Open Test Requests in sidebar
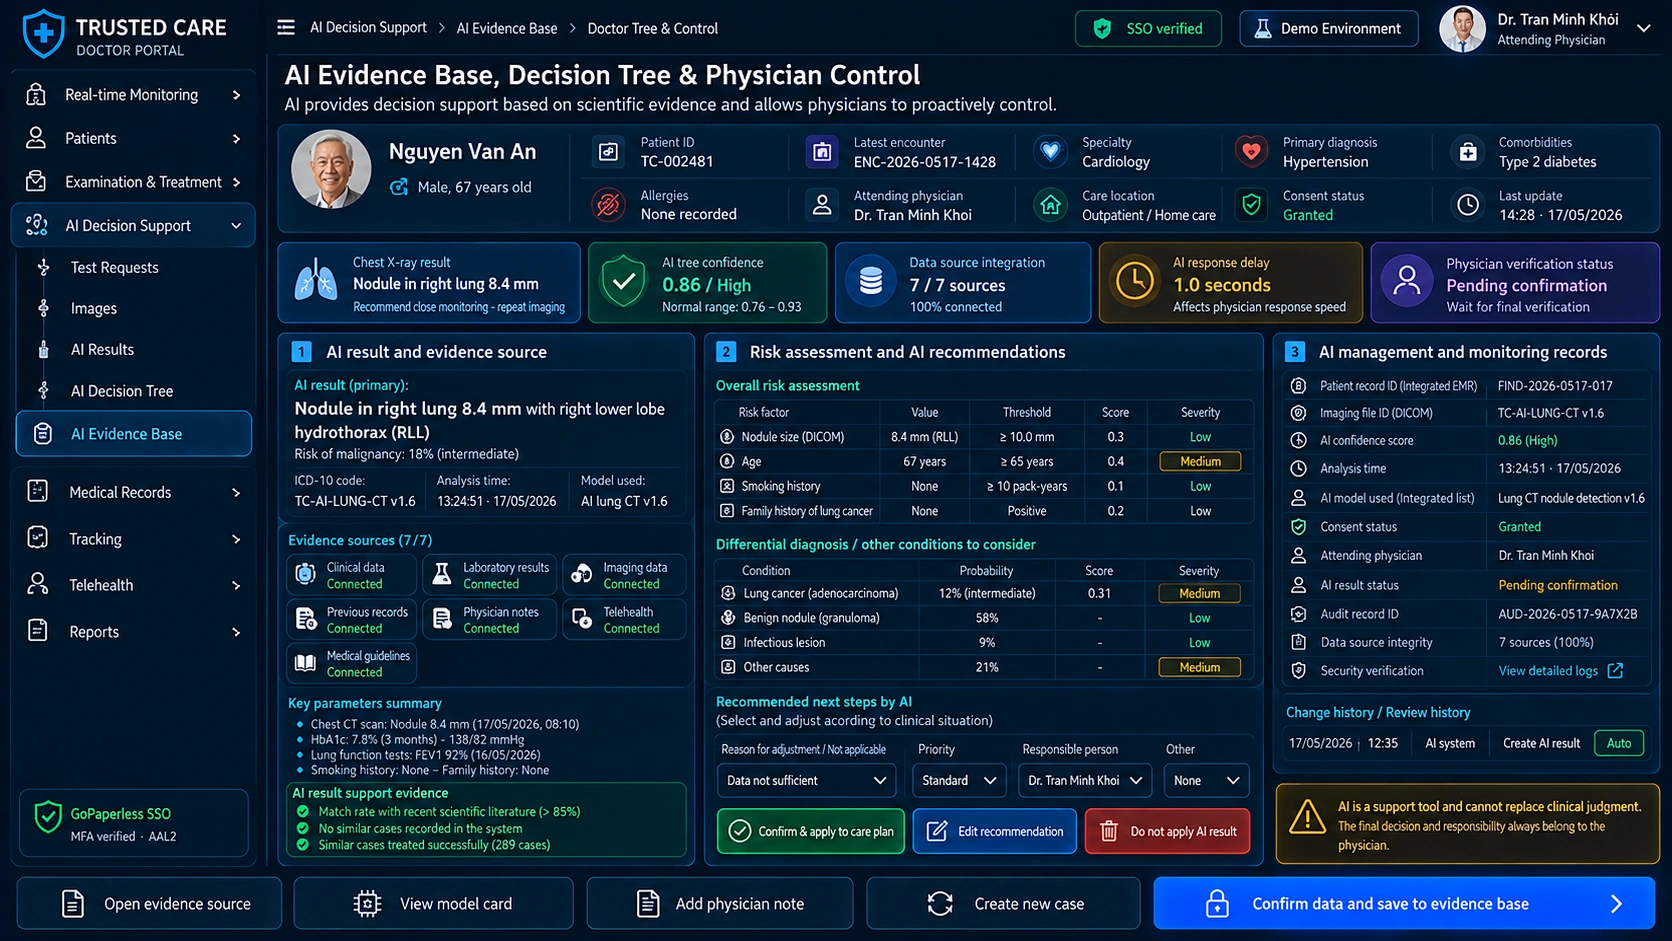This screenshot has height=941, width=1672. [x=114, y=268]
